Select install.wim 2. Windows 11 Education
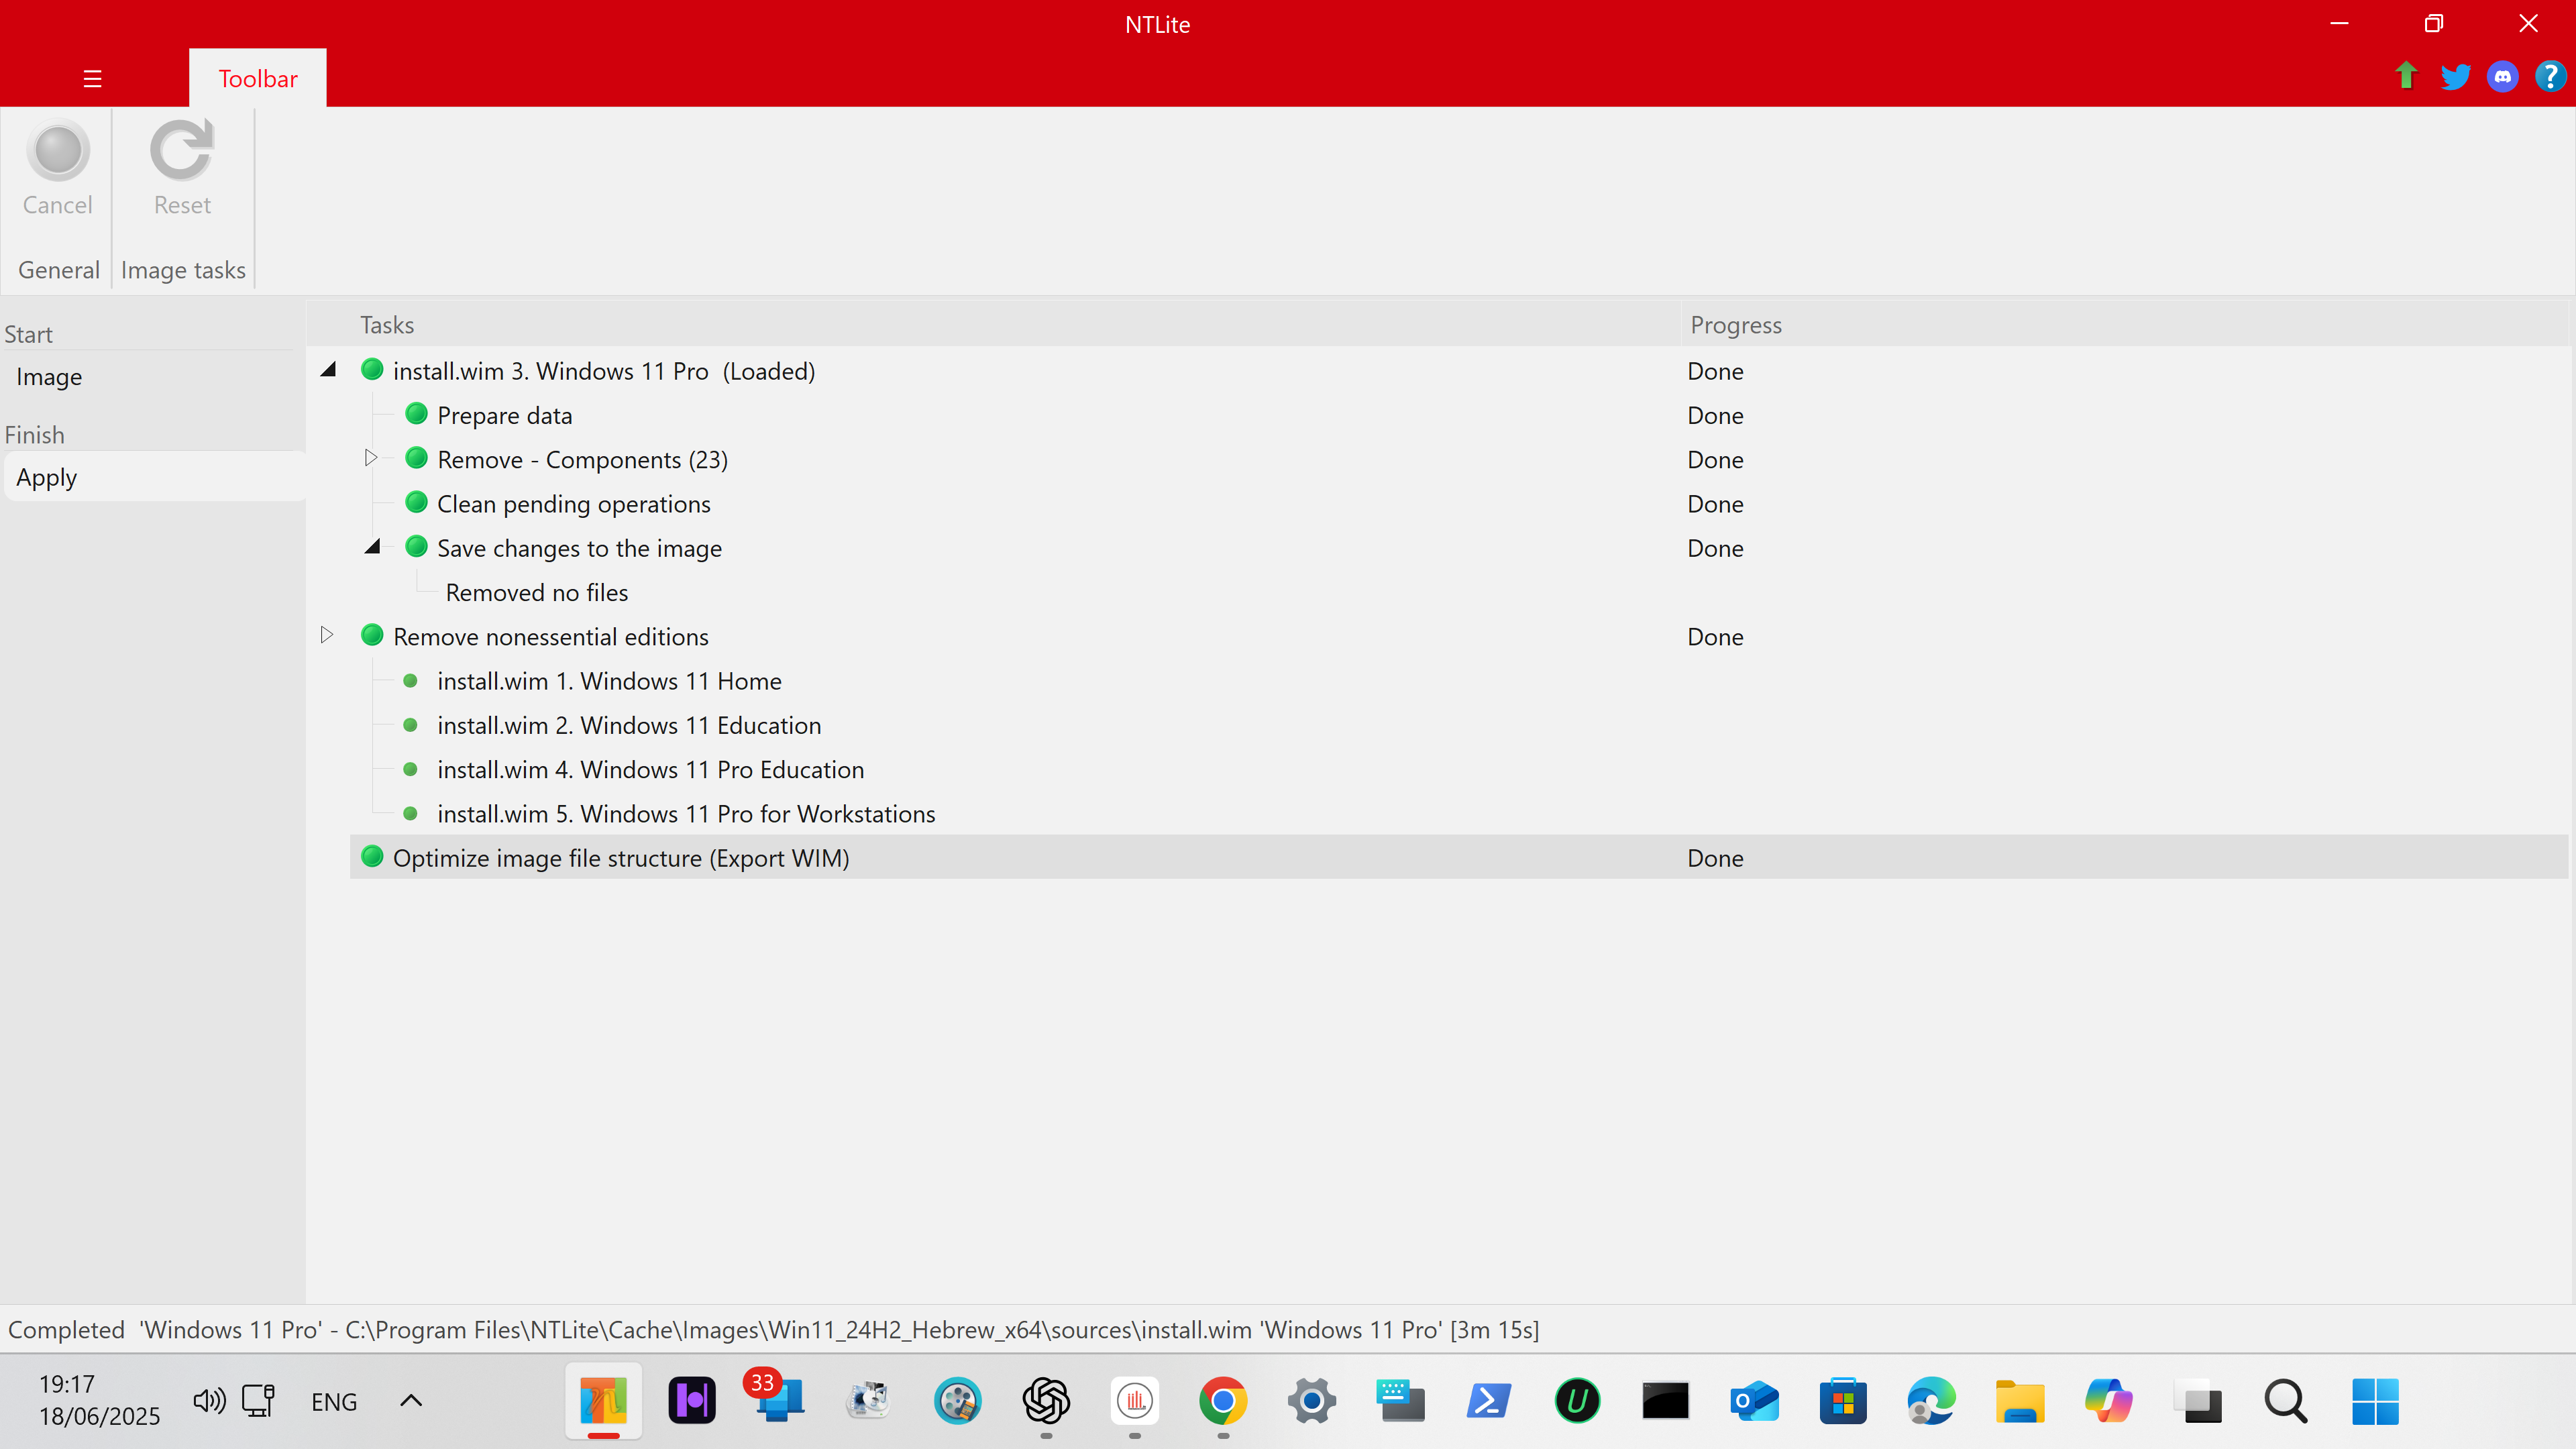 coord(629,725)
